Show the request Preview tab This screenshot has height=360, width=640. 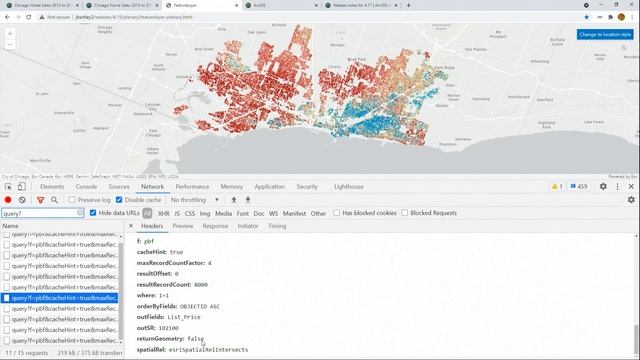pyautogui.click(x=182, y=226)
